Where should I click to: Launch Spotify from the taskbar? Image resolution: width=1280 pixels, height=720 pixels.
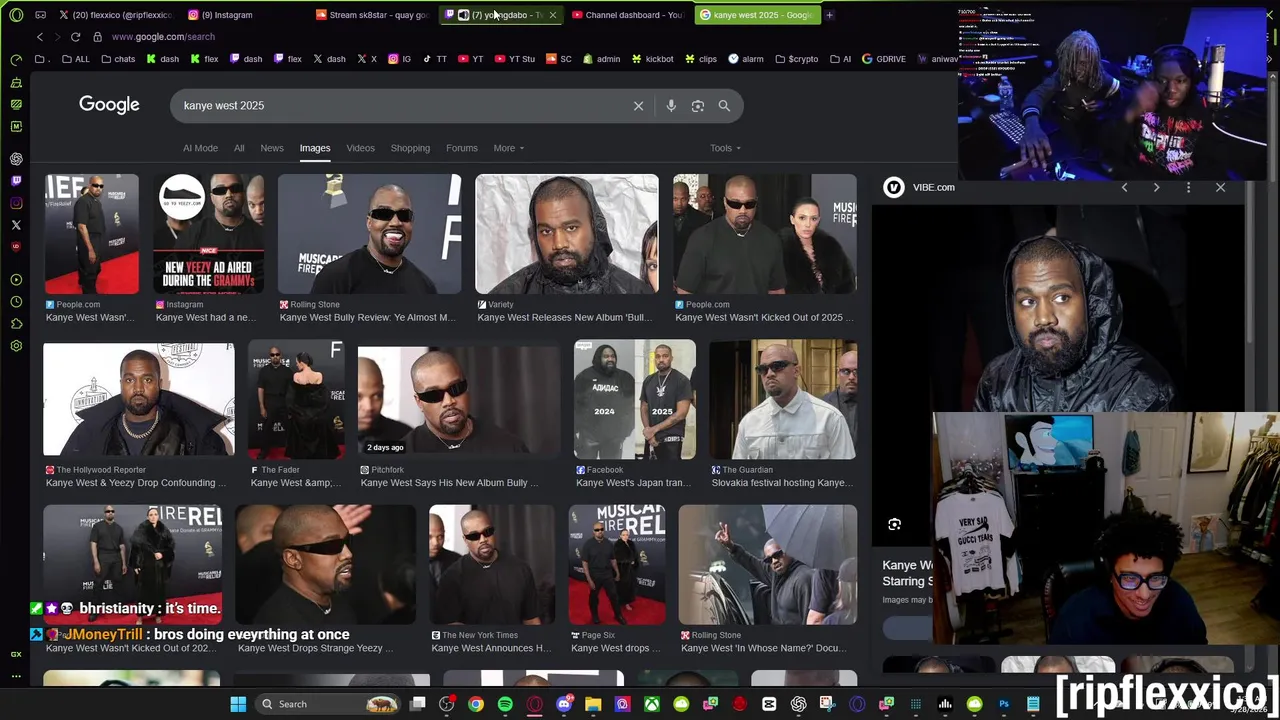tap(505, 704)
